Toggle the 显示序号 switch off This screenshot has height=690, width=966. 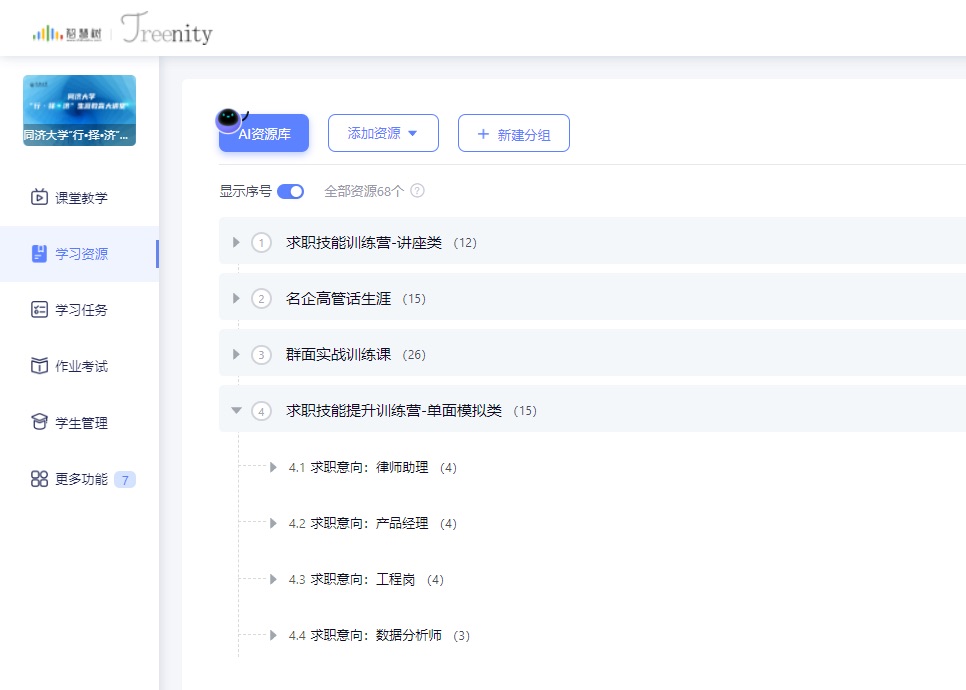pos(290,191)
